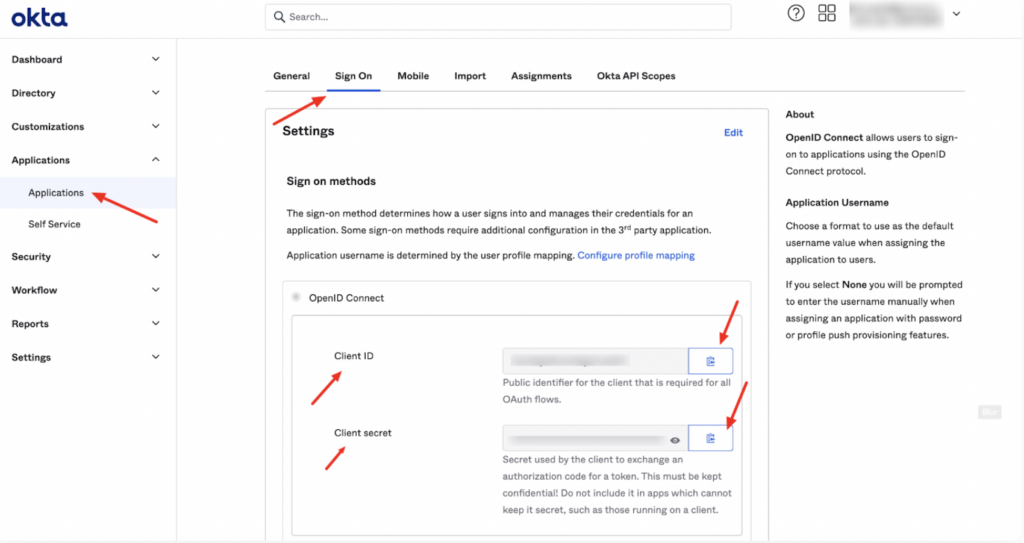1024x543 pixels.
Task: Copy the Client ID to clipboard
Action: 711,361
